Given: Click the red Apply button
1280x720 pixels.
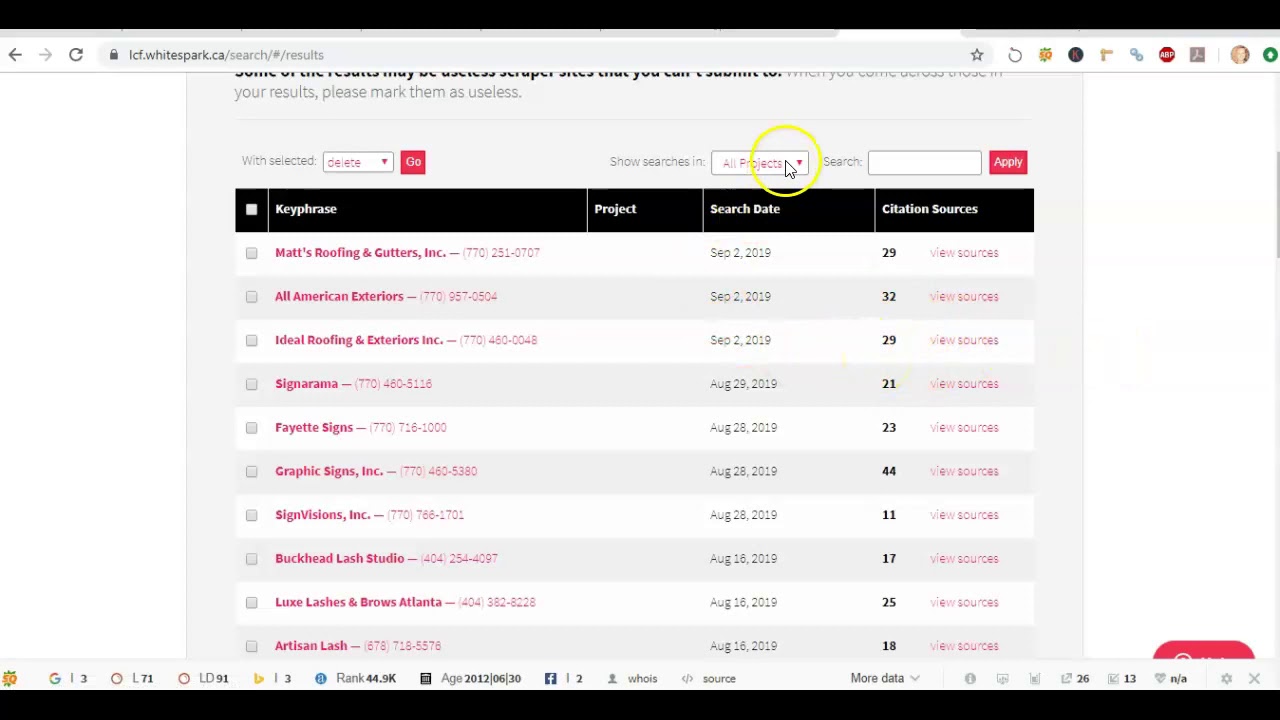Looking at the screenshot, I should (x=1008, y=162).
